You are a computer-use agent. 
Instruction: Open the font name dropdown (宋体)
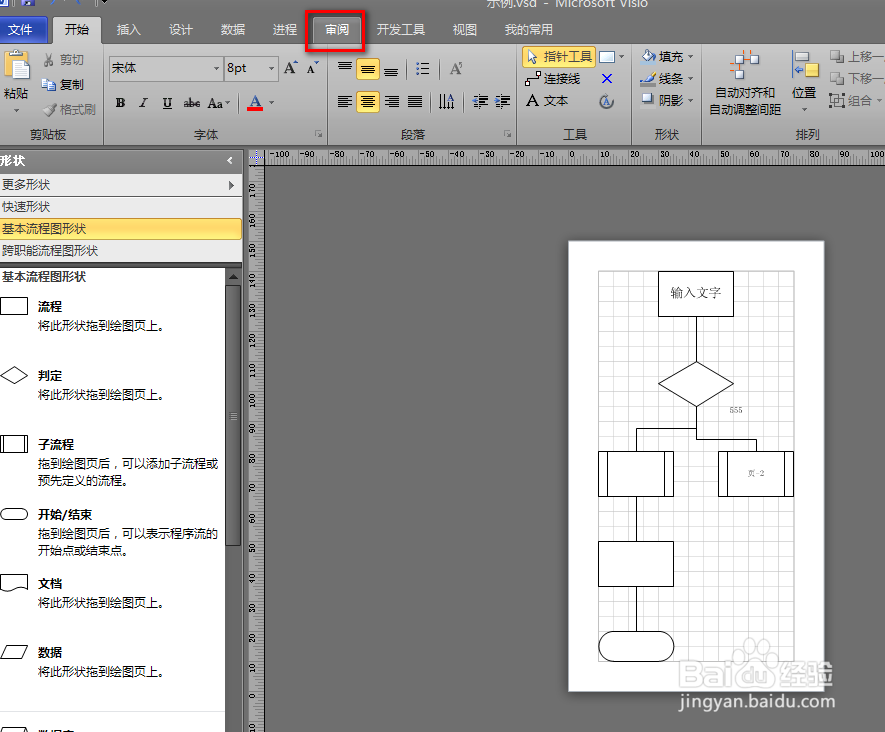point(216,68)
